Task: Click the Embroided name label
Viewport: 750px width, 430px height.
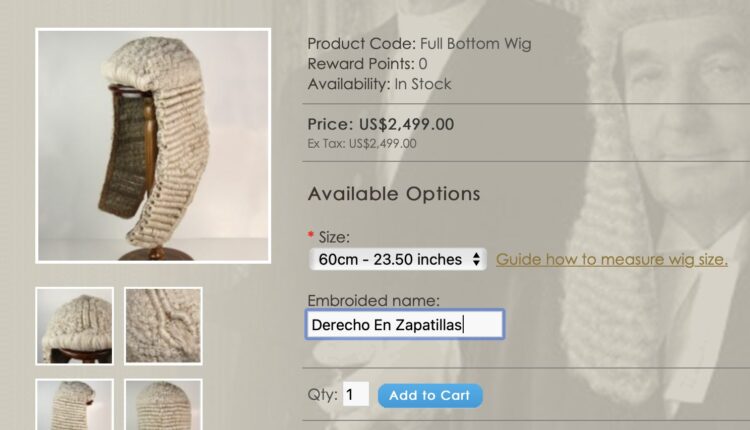Action: click(x=373, y=300)
